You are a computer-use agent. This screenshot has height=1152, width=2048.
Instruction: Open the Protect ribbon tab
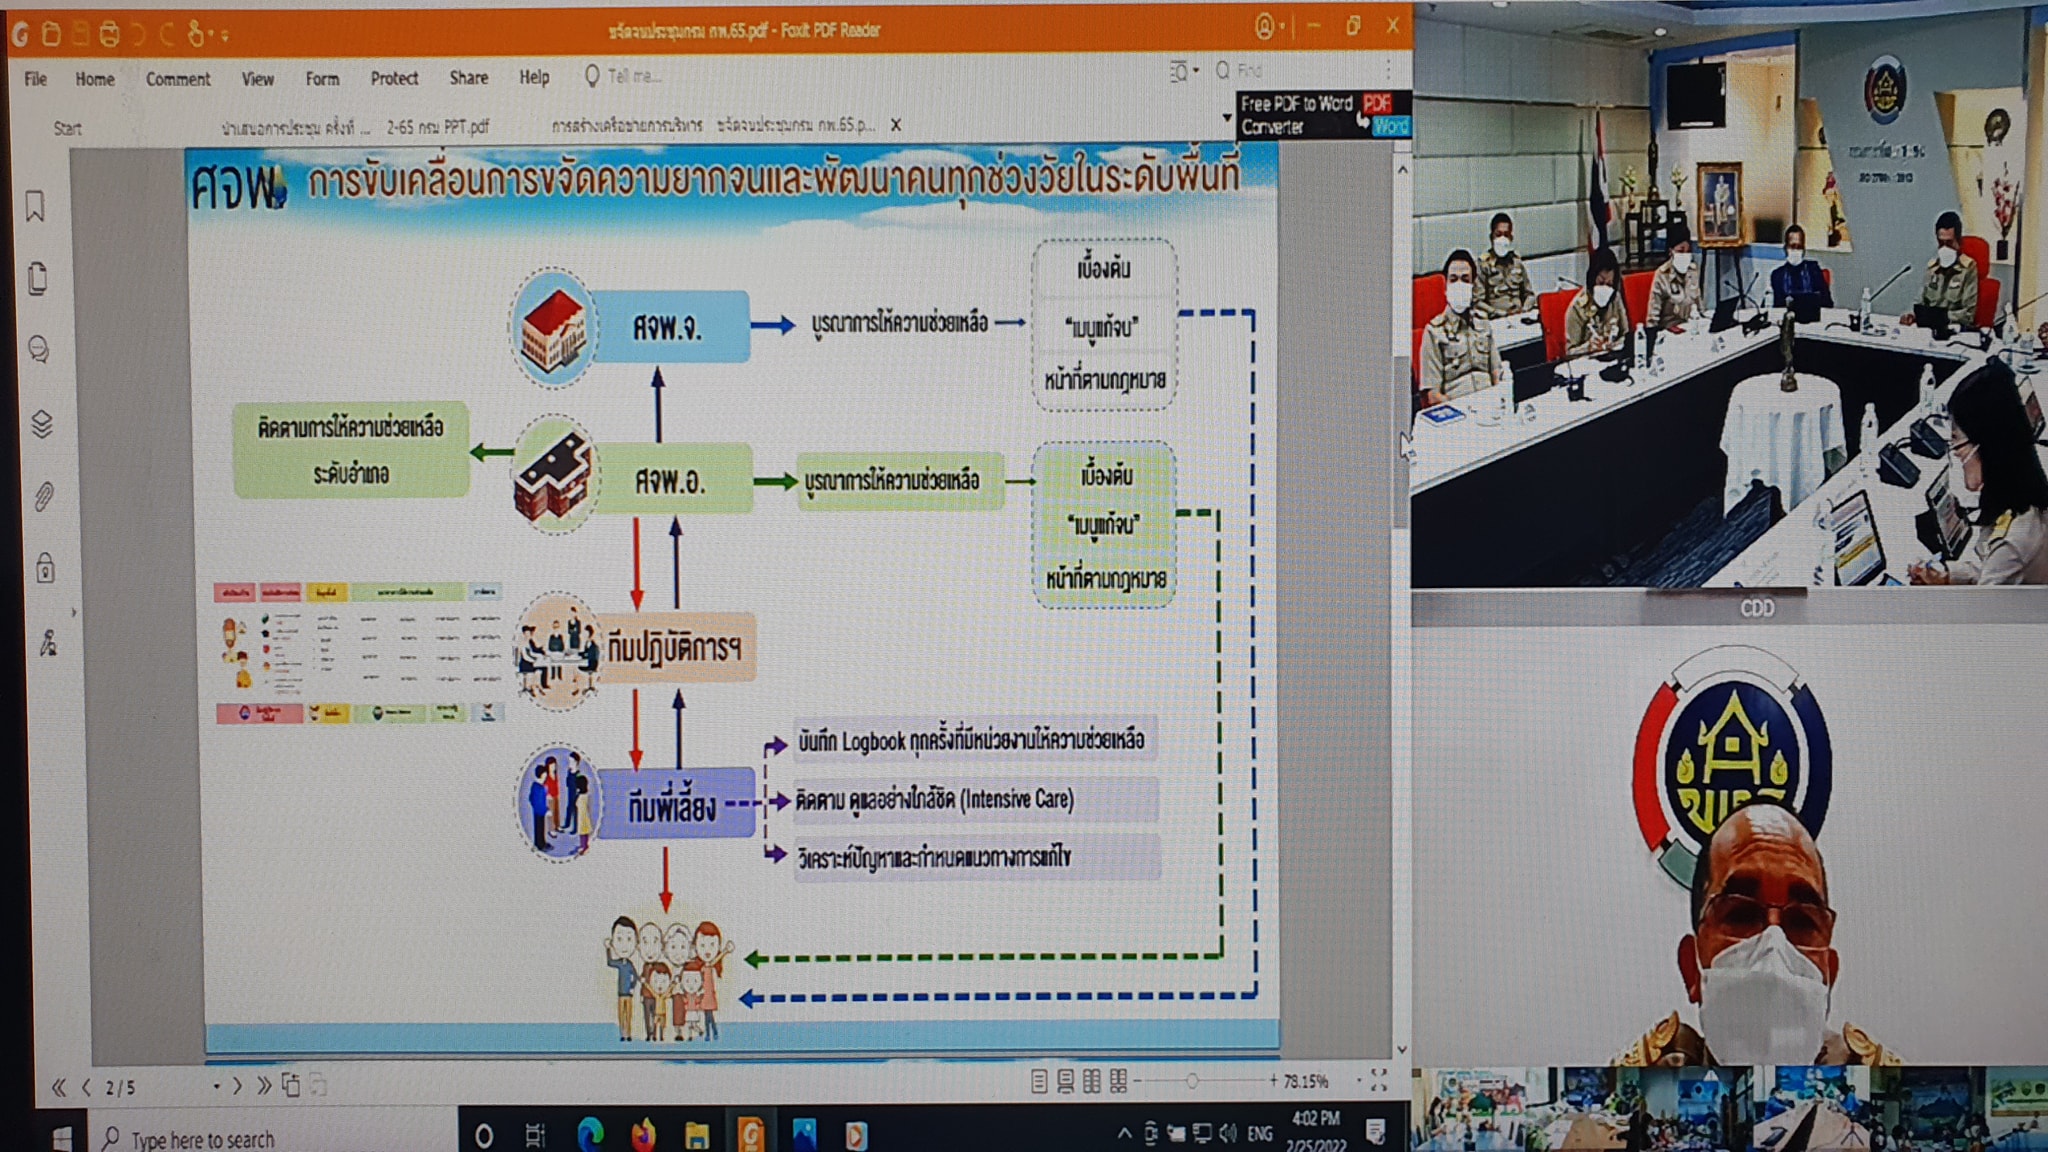click(x=394, y=78)
